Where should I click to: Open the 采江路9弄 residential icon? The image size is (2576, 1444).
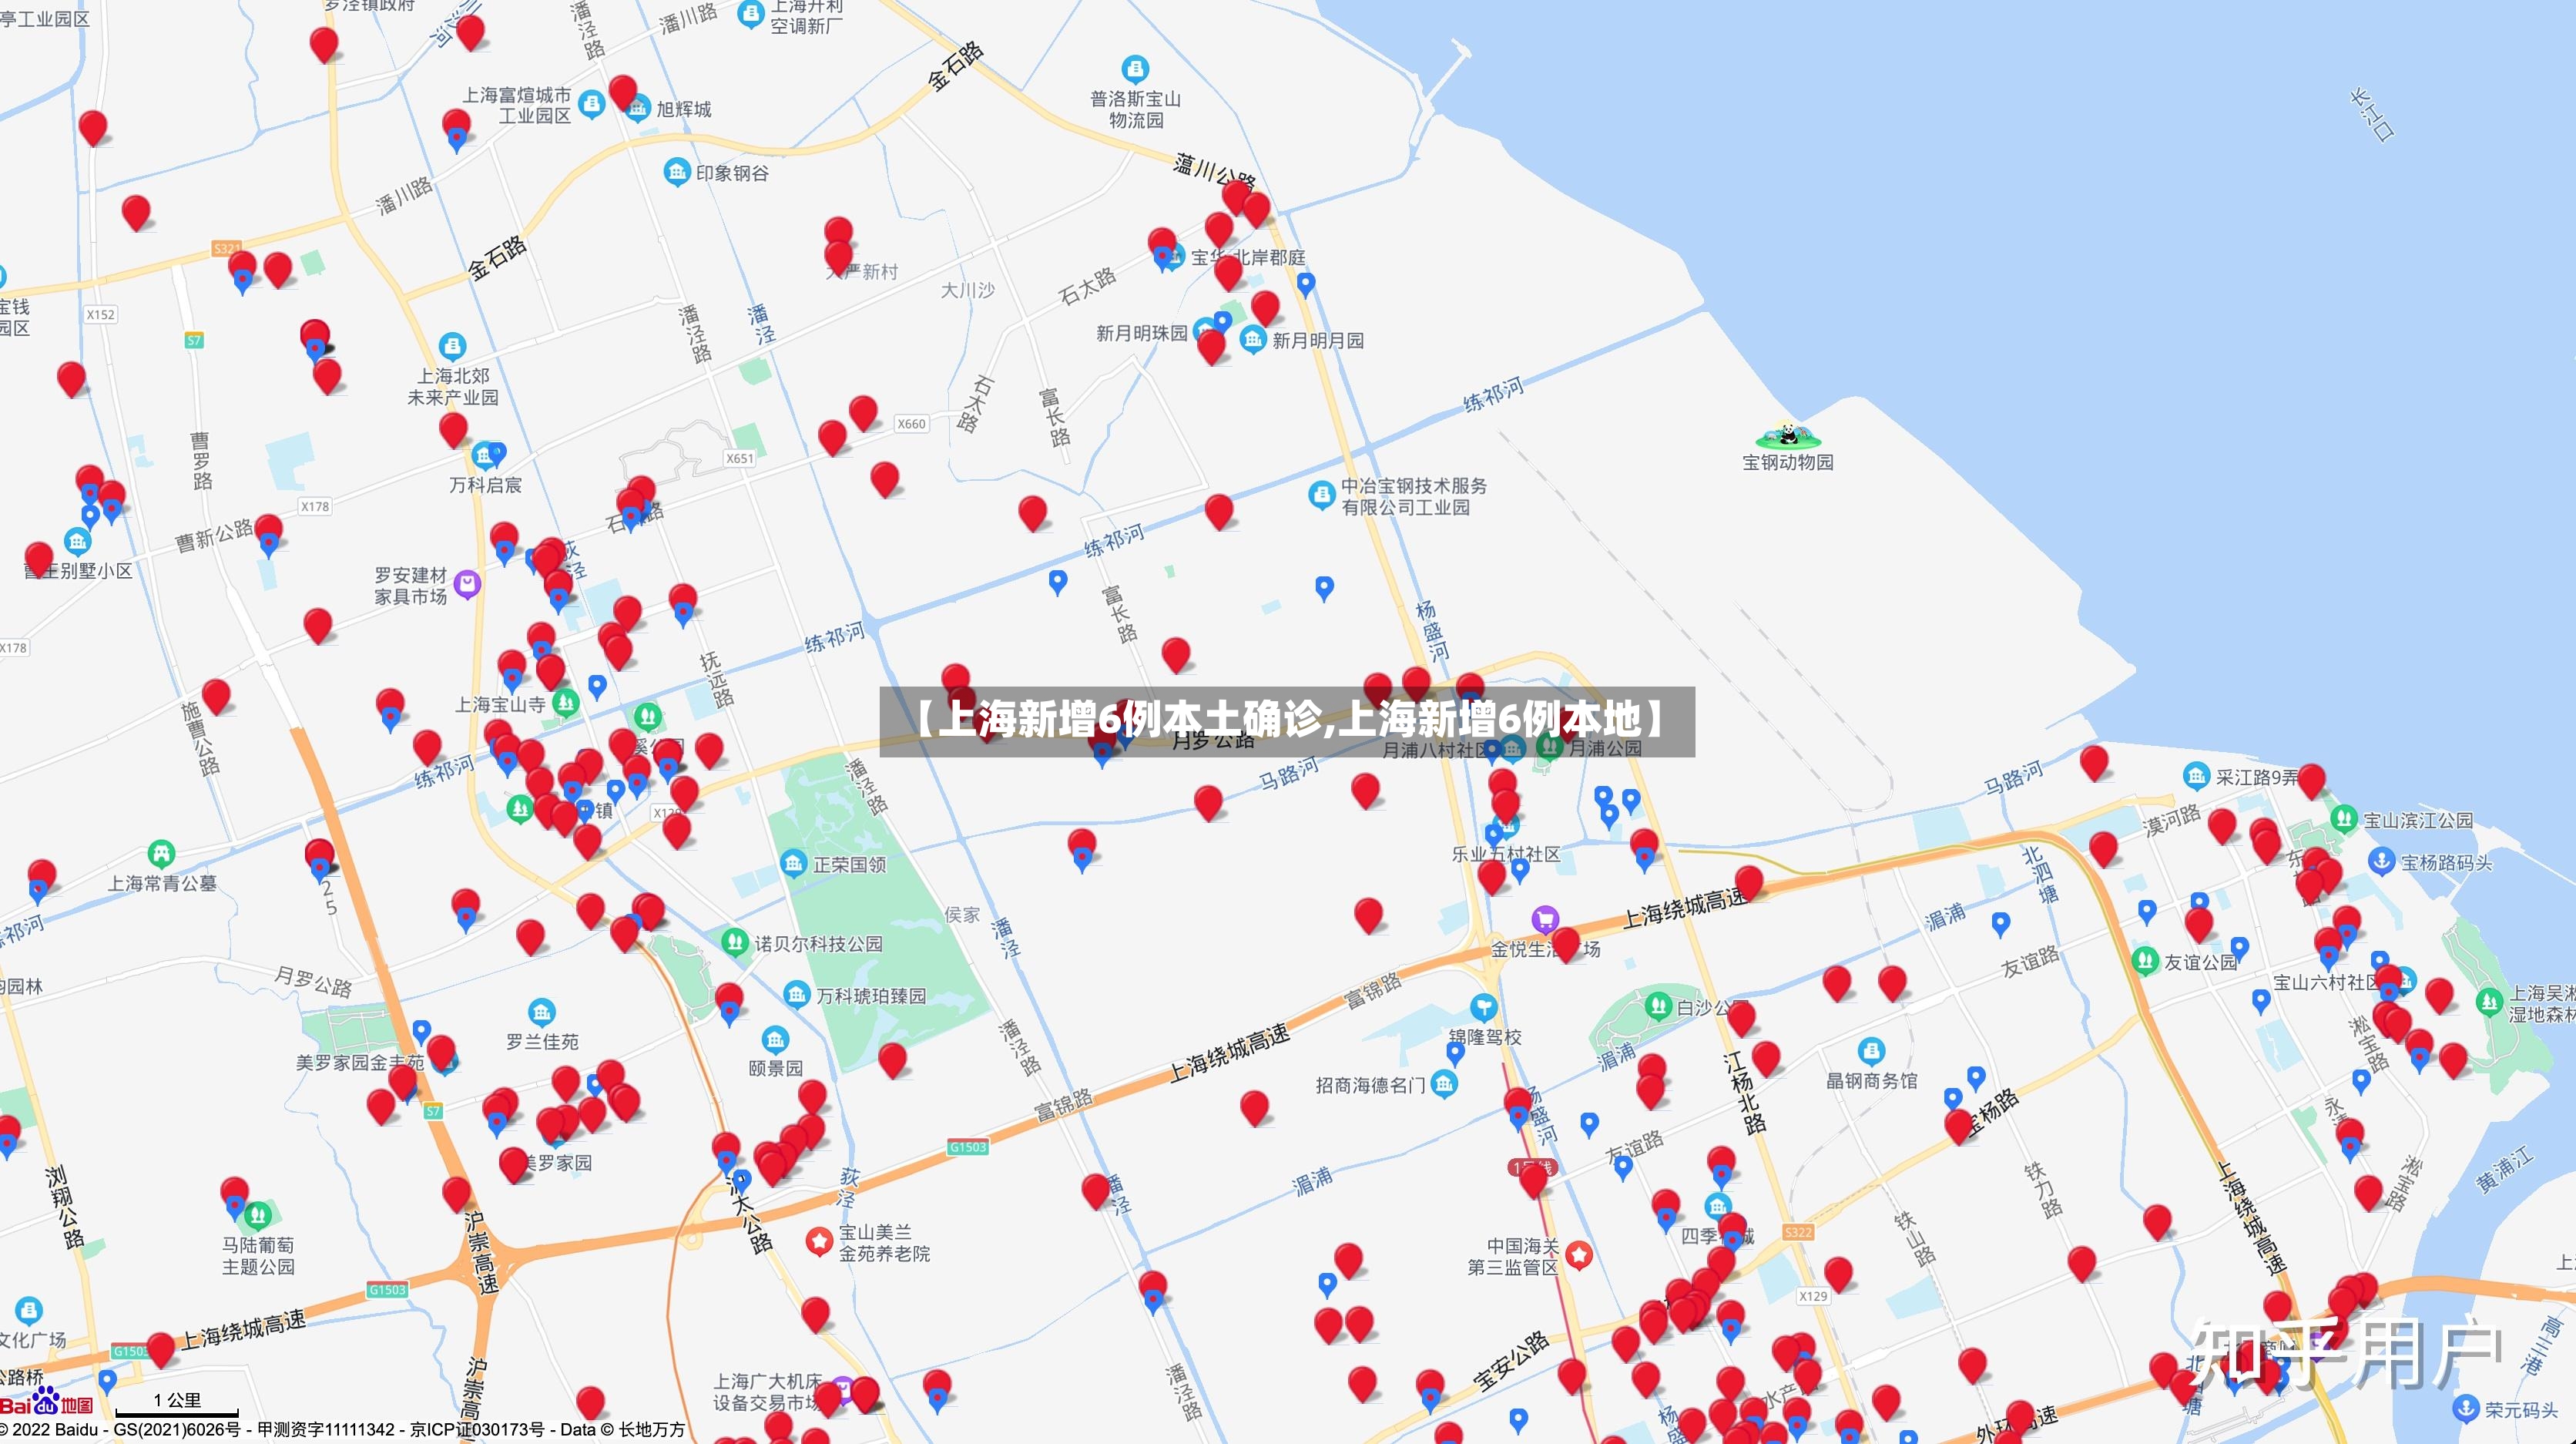pyautogui.click(x=2197, y=776)
